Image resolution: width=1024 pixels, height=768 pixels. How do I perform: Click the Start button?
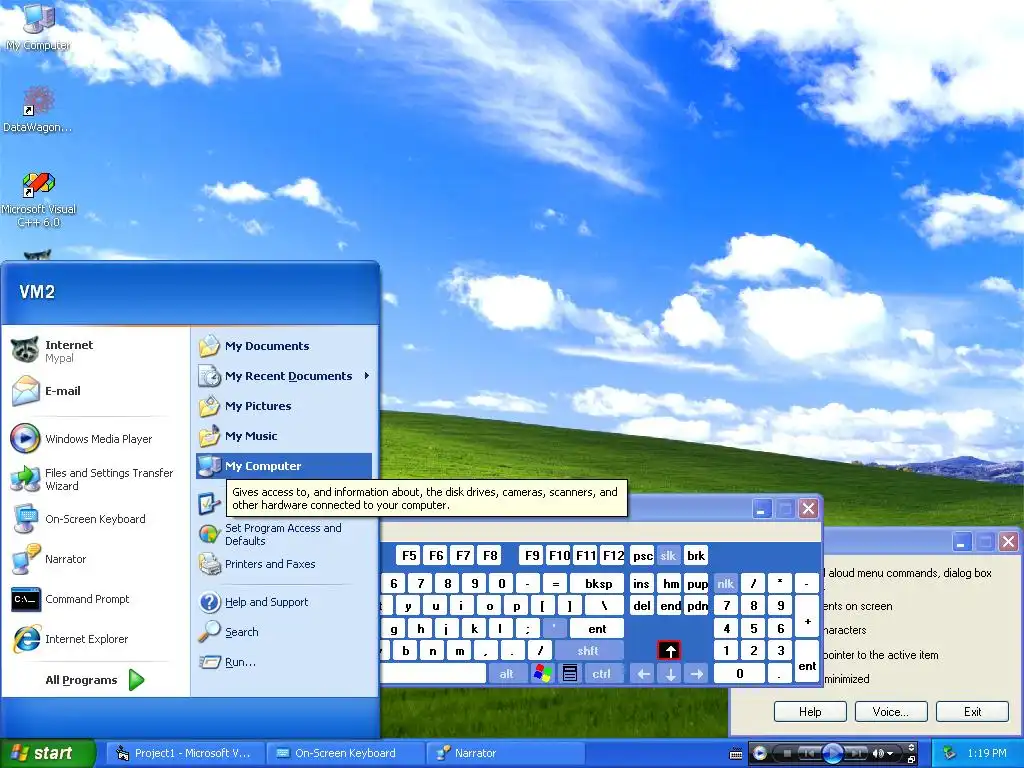47,753
